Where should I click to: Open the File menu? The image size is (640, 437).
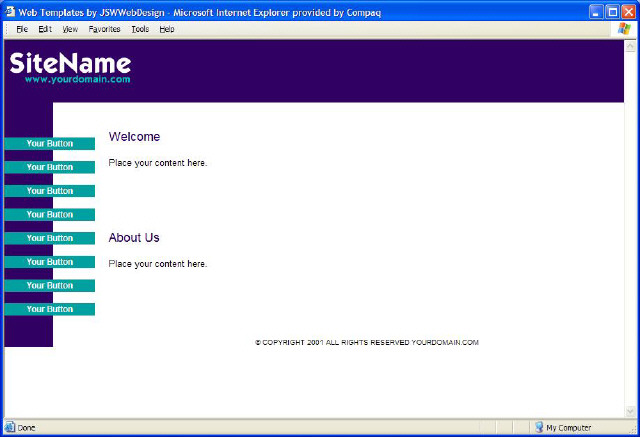pyautogui.click(x=21, y=30)
